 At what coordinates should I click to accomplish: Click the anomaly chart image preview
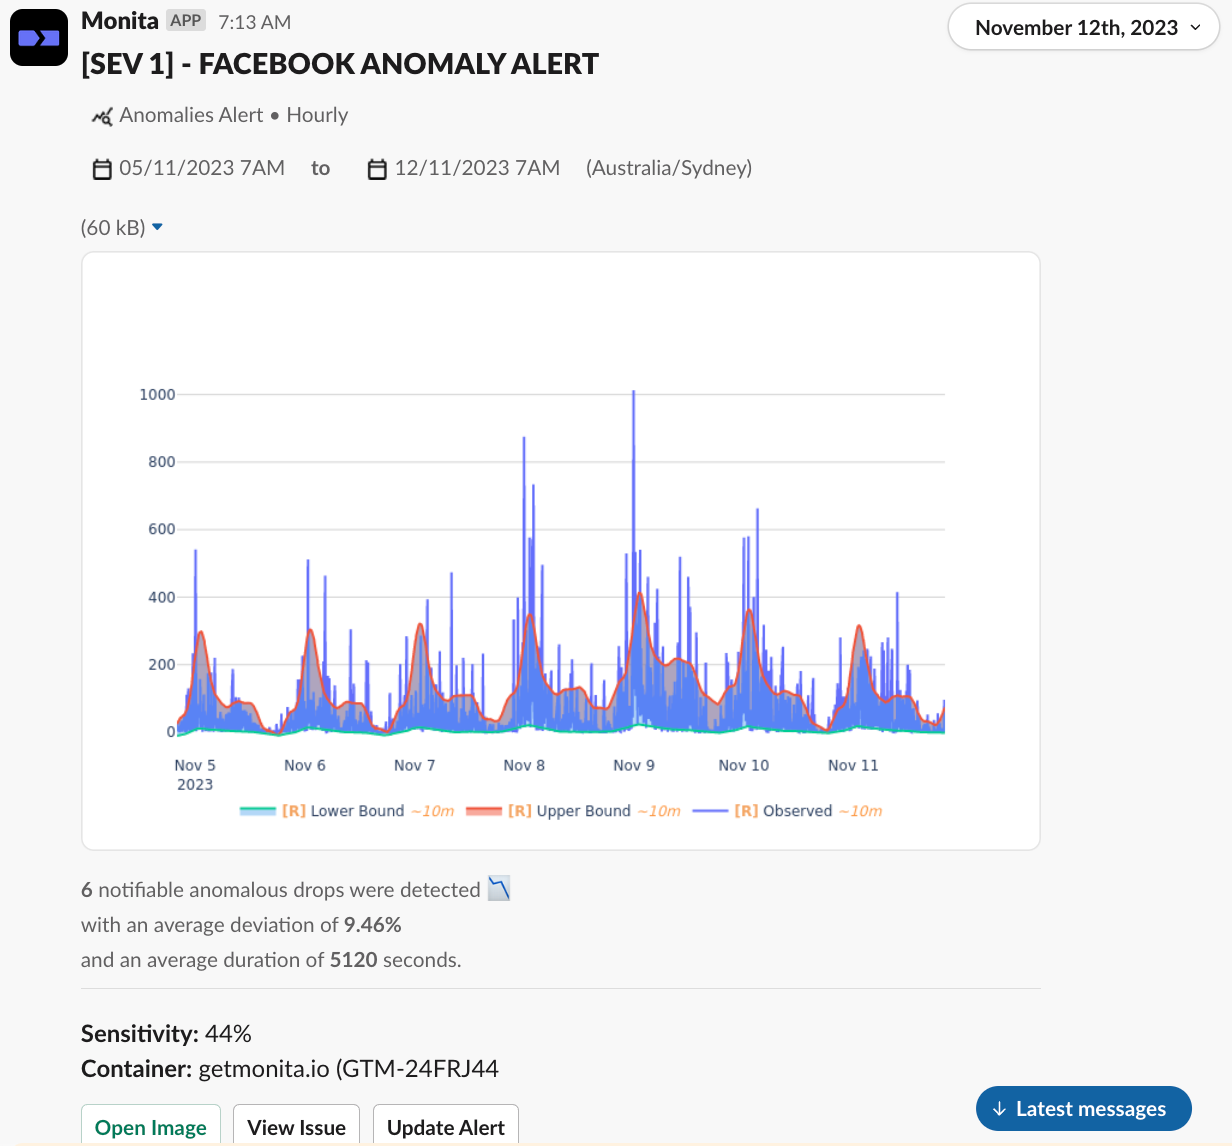[x=560, y=550]
